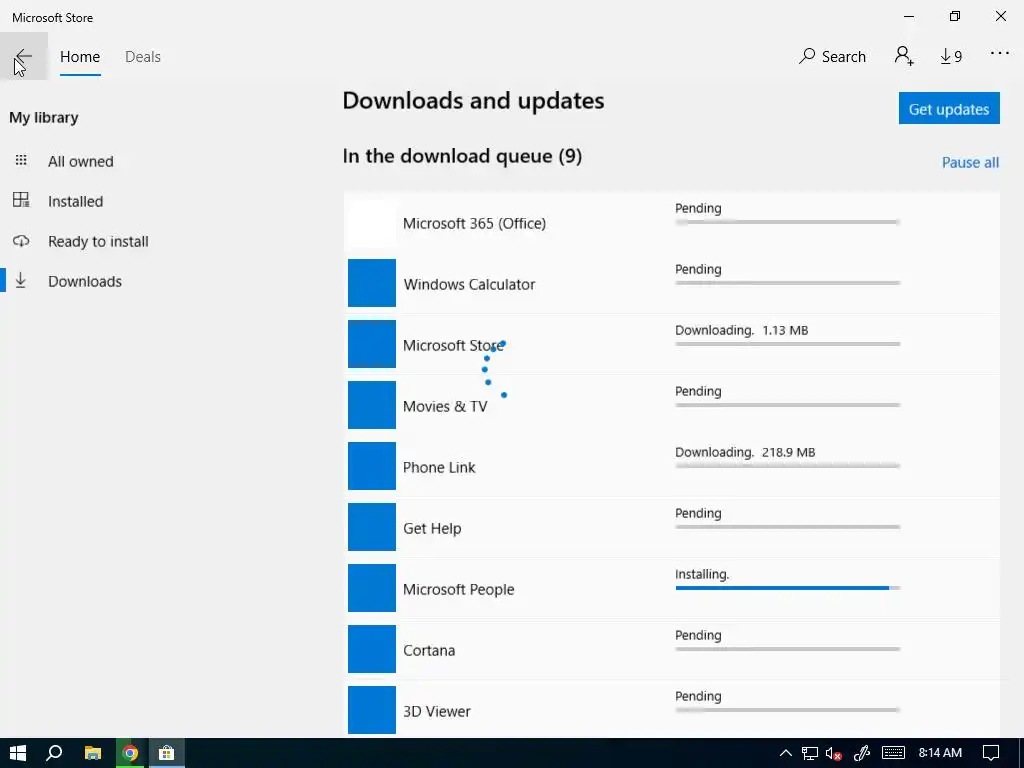Open the Home tab

click(80, 57)
